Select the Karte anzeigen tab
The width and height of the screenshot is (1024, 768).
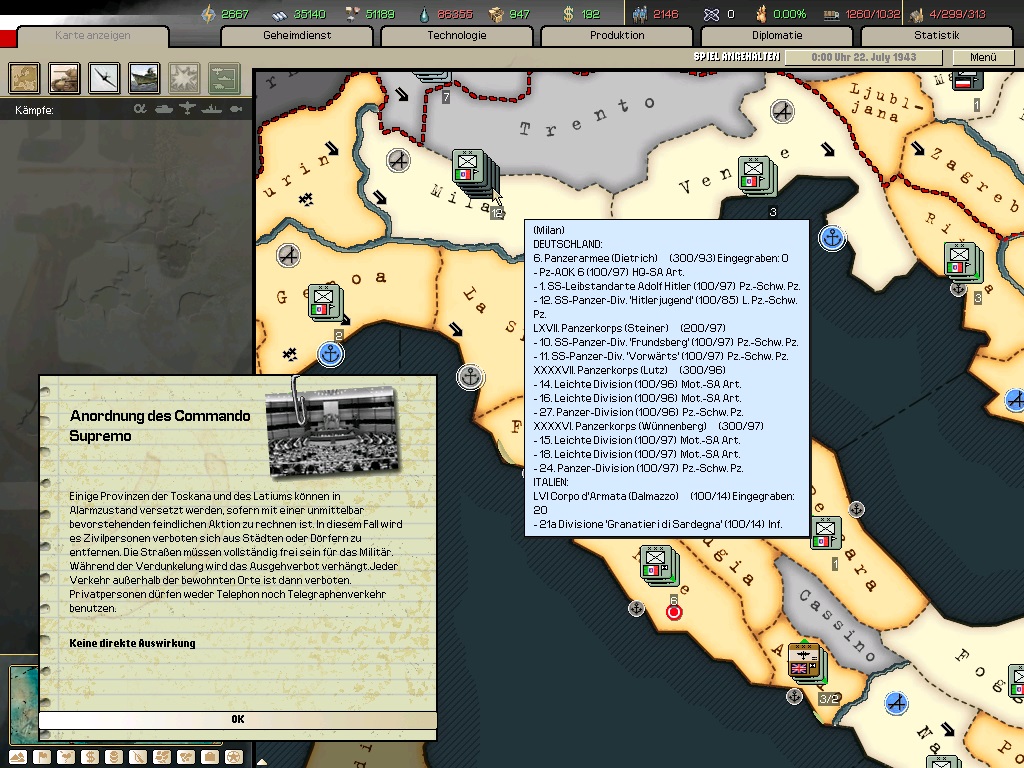93,36
